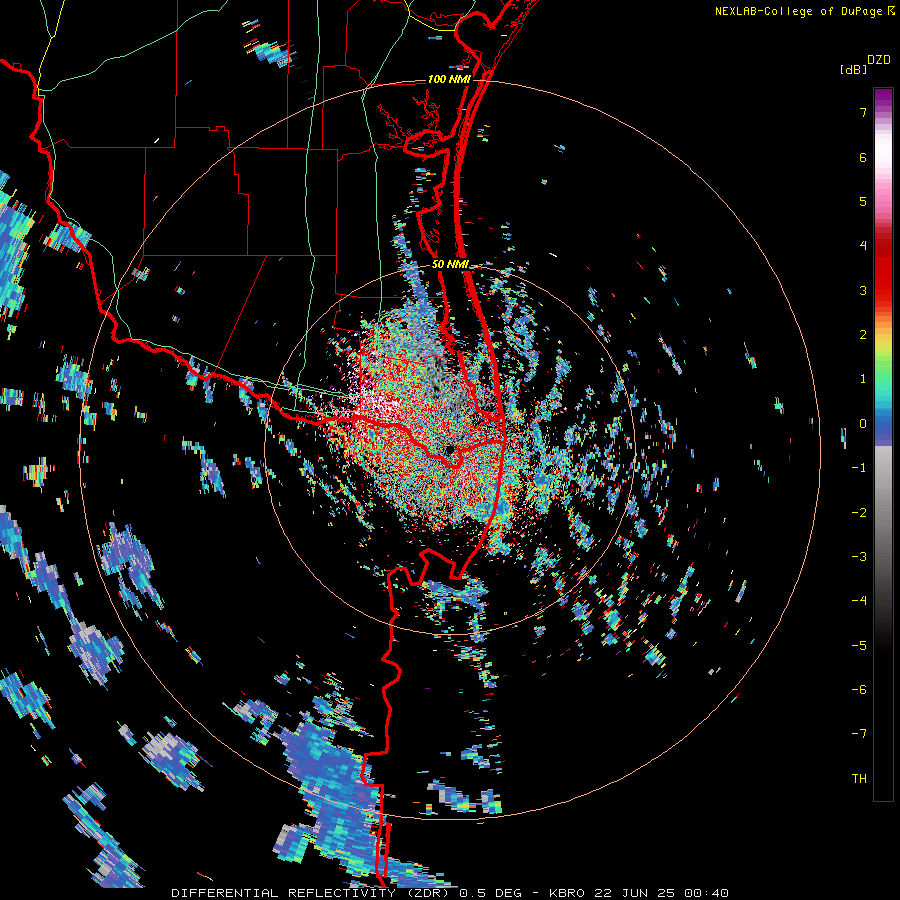Click the 1 value on the scale
Screen dimensions: 900x900
(x=863, y=379)
